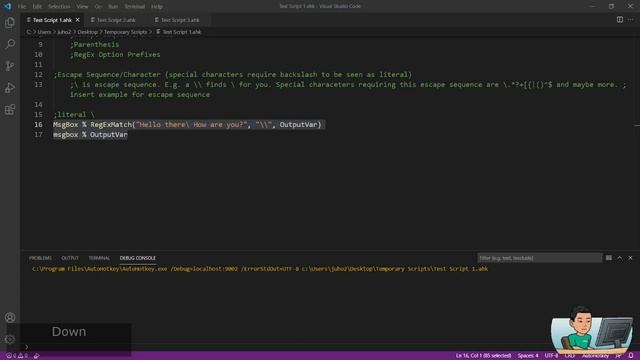Image resolution: width=640 pixels, height=360 pixels.
Task: Click the editor overview ruler scrollbar
Action: (637, 143)
